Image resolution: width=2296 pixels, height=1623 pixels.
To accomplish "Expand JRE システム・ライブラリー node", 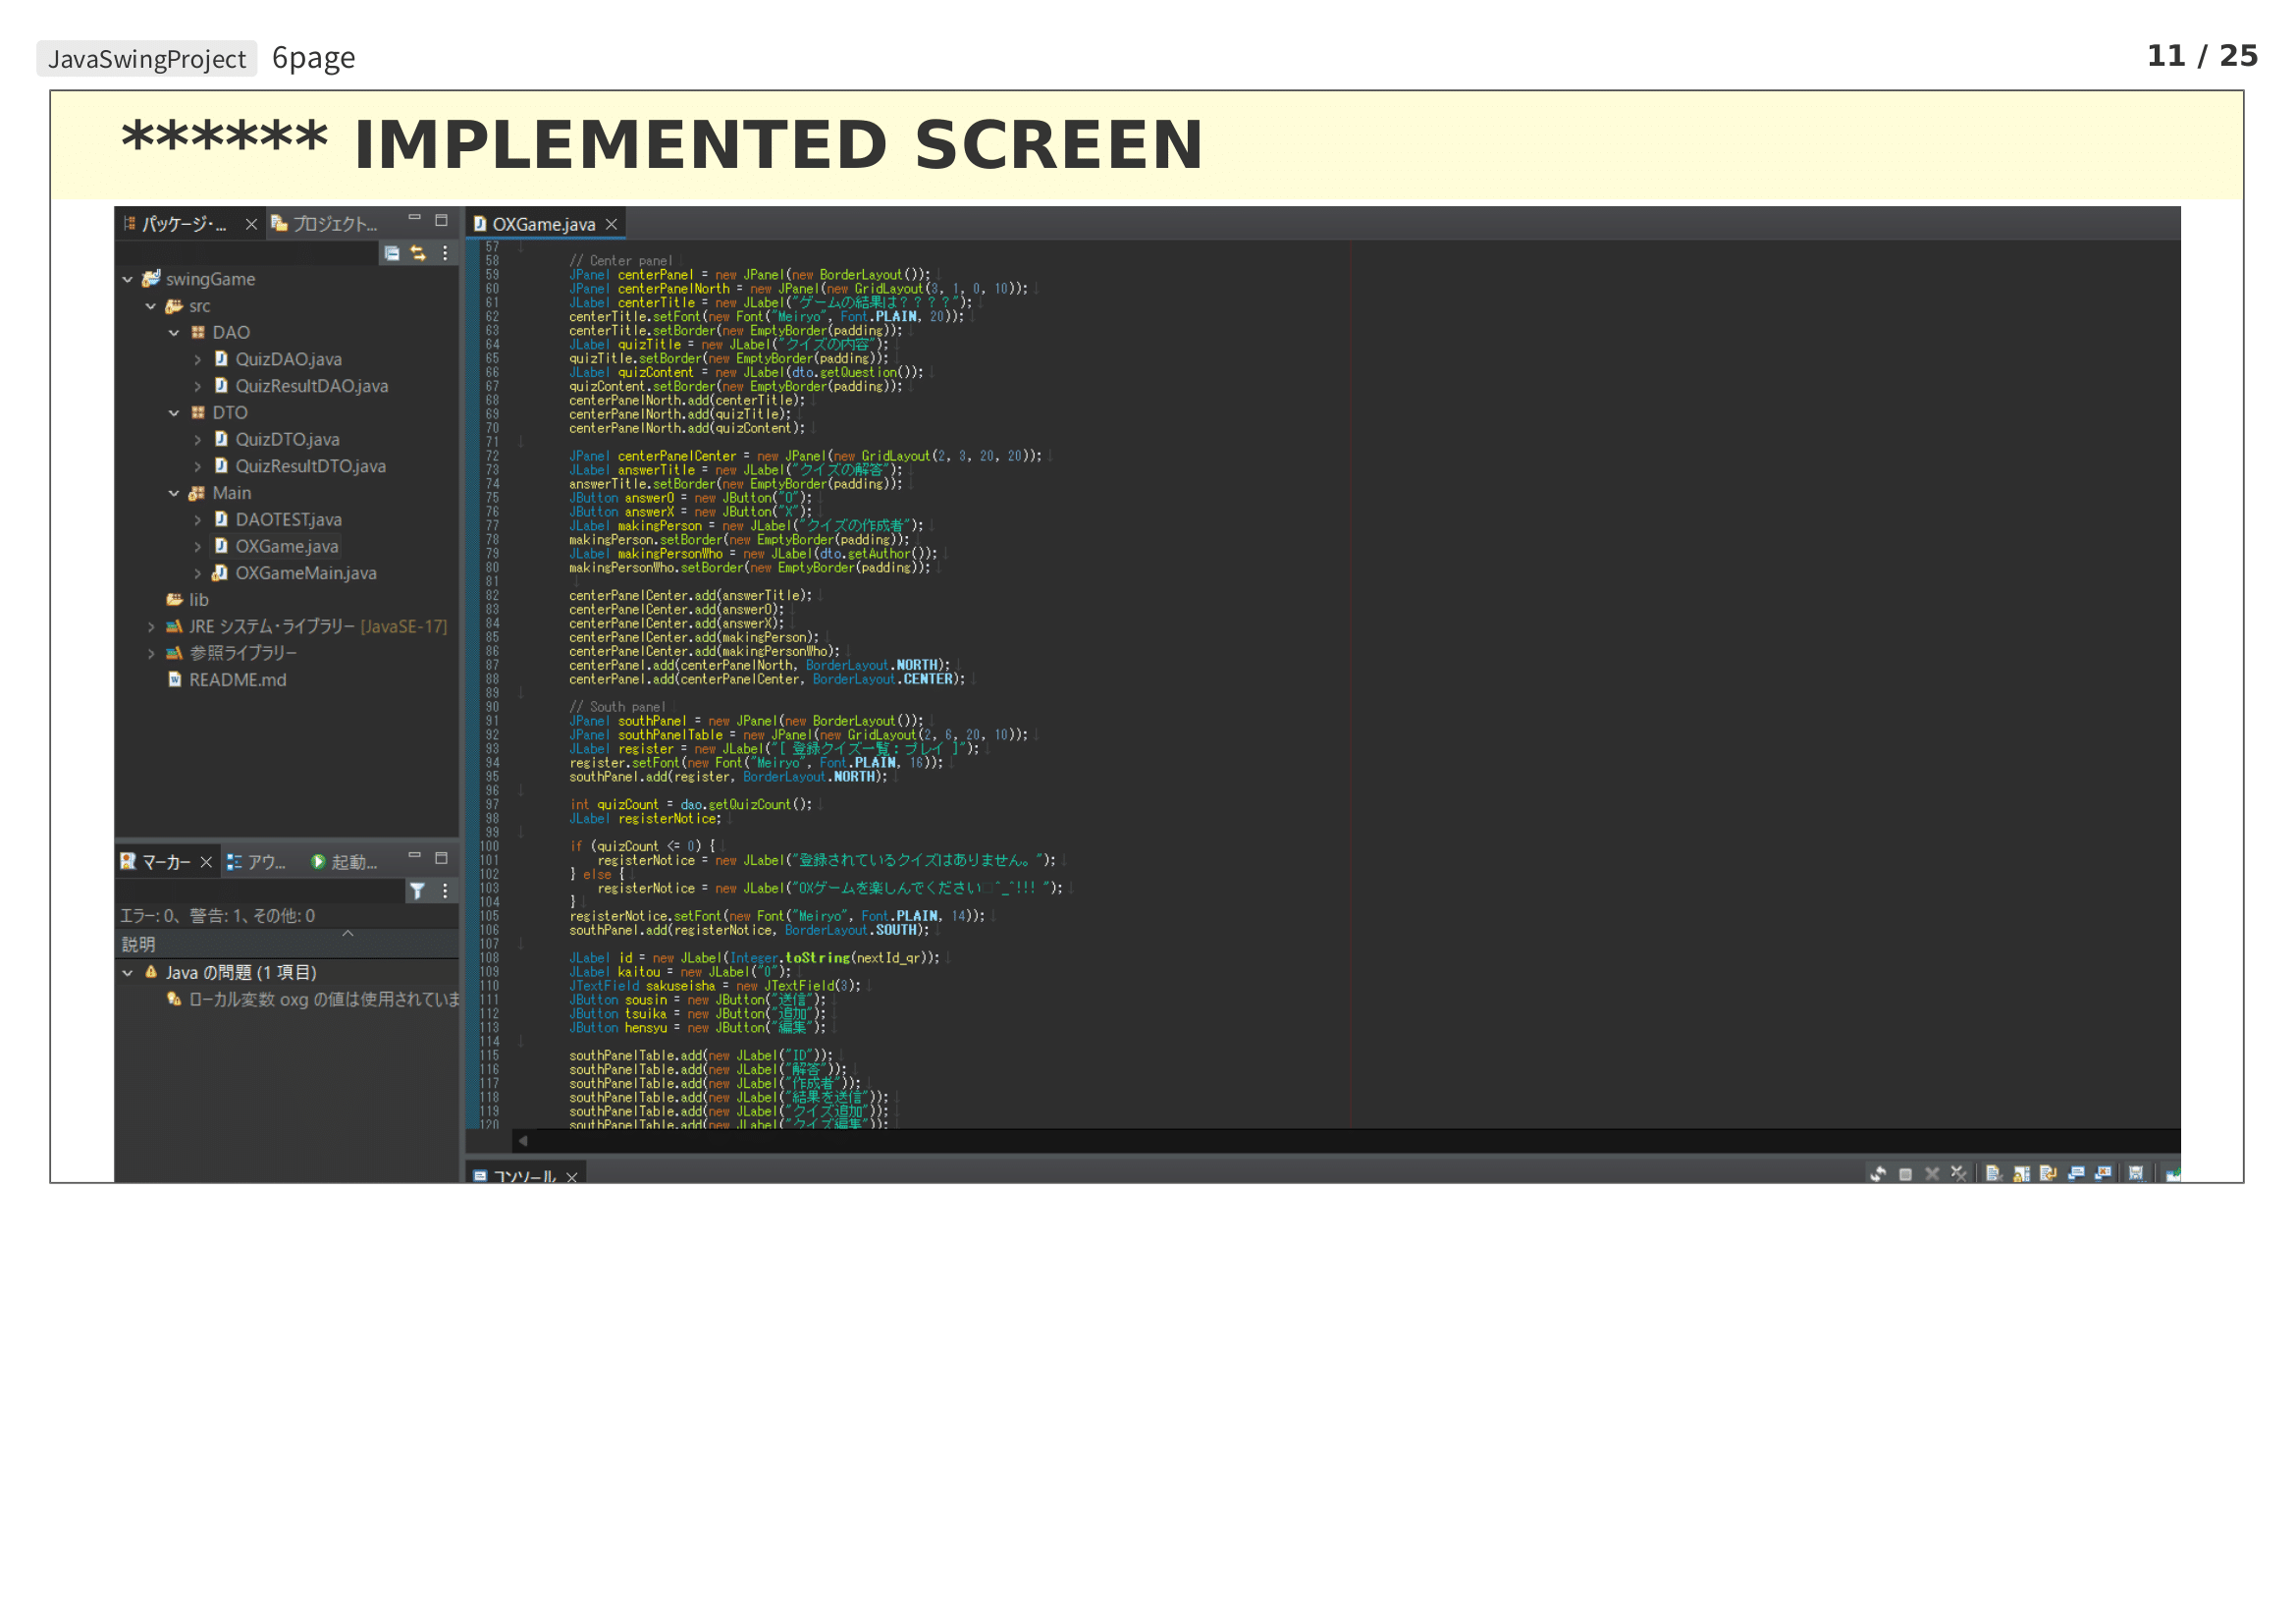I will (151, 627).
